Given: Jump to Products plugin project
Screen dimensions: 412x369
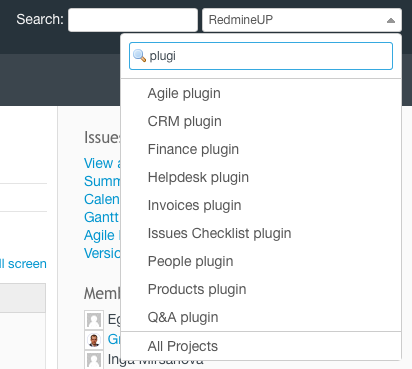Looking at the screenshot, I should click(261, 289).
